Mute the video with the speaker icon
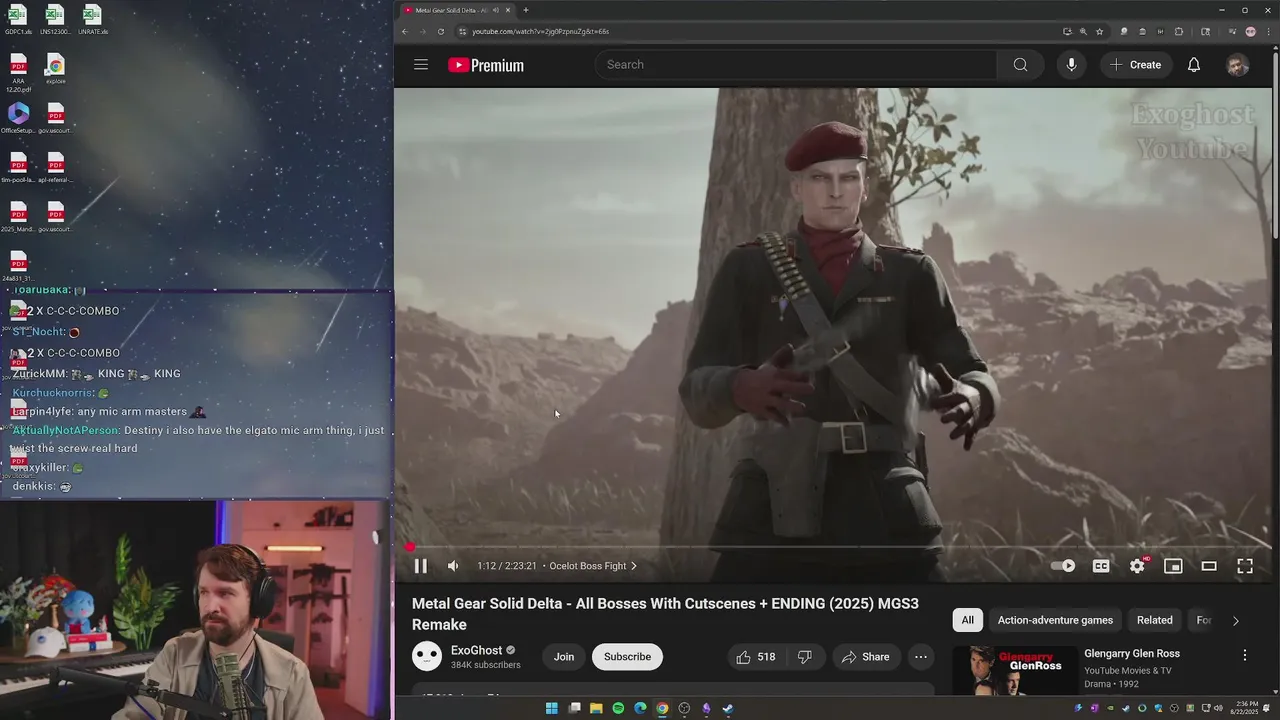The height and width of the screenshot is (720, 1280). [453, 566]
